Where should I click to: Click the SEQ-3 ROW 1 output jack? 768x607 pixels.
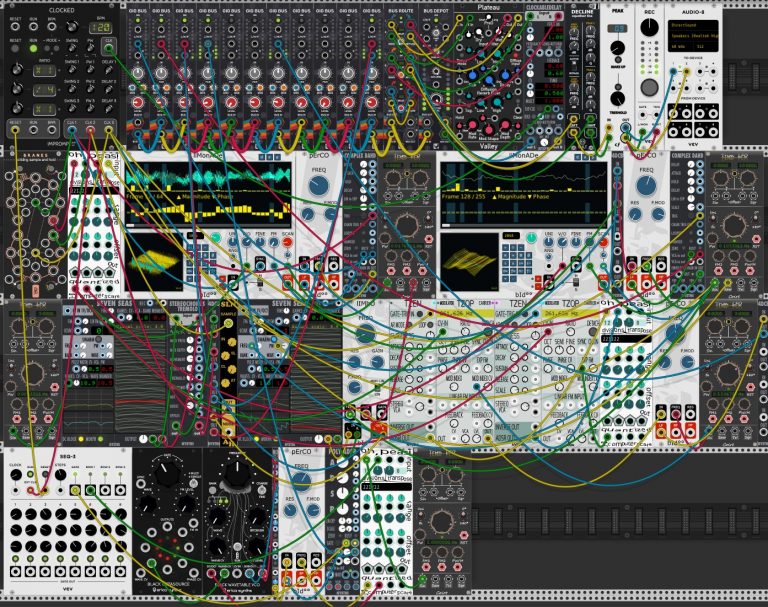[90, 490]
